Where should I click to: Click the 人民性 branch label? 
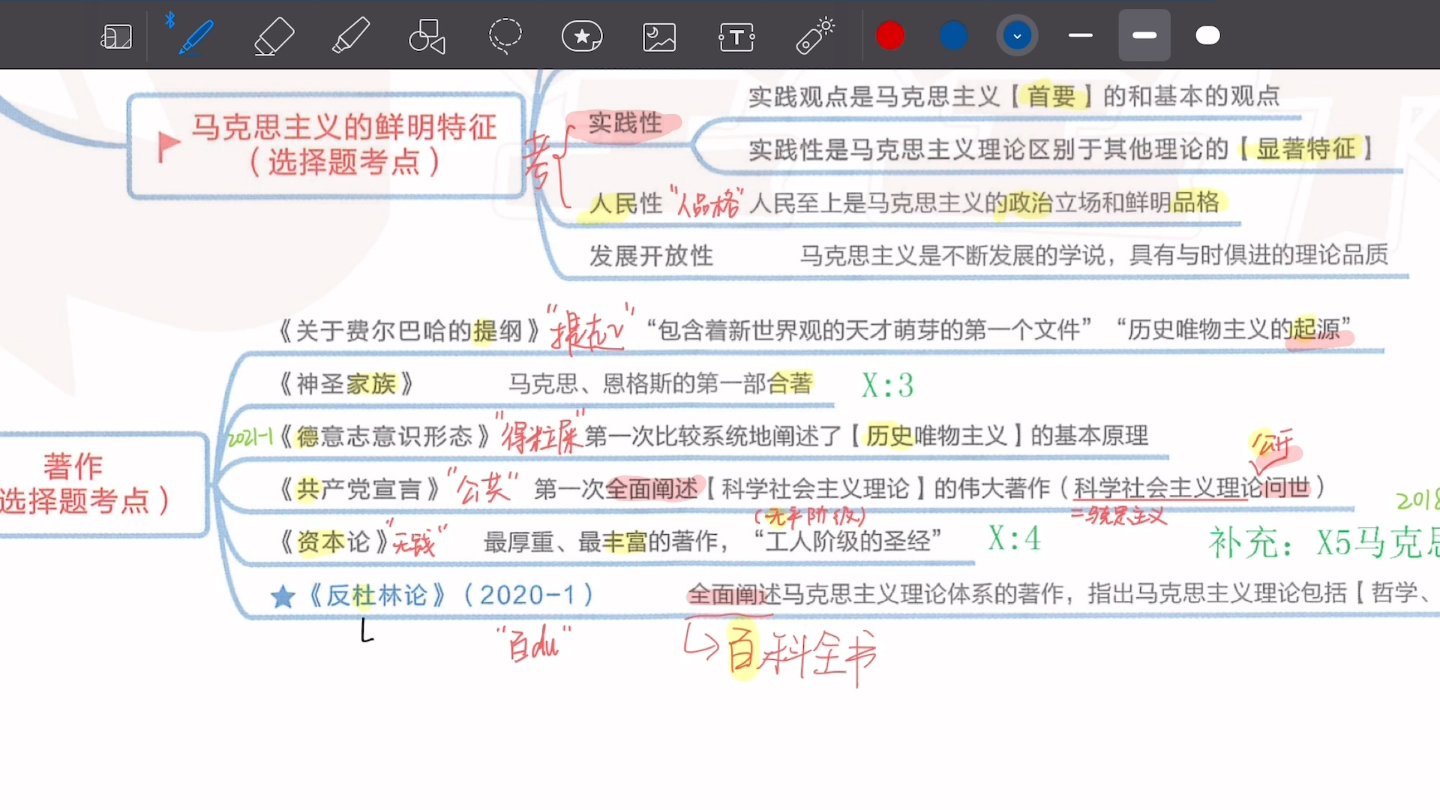(x=626, y=203)
